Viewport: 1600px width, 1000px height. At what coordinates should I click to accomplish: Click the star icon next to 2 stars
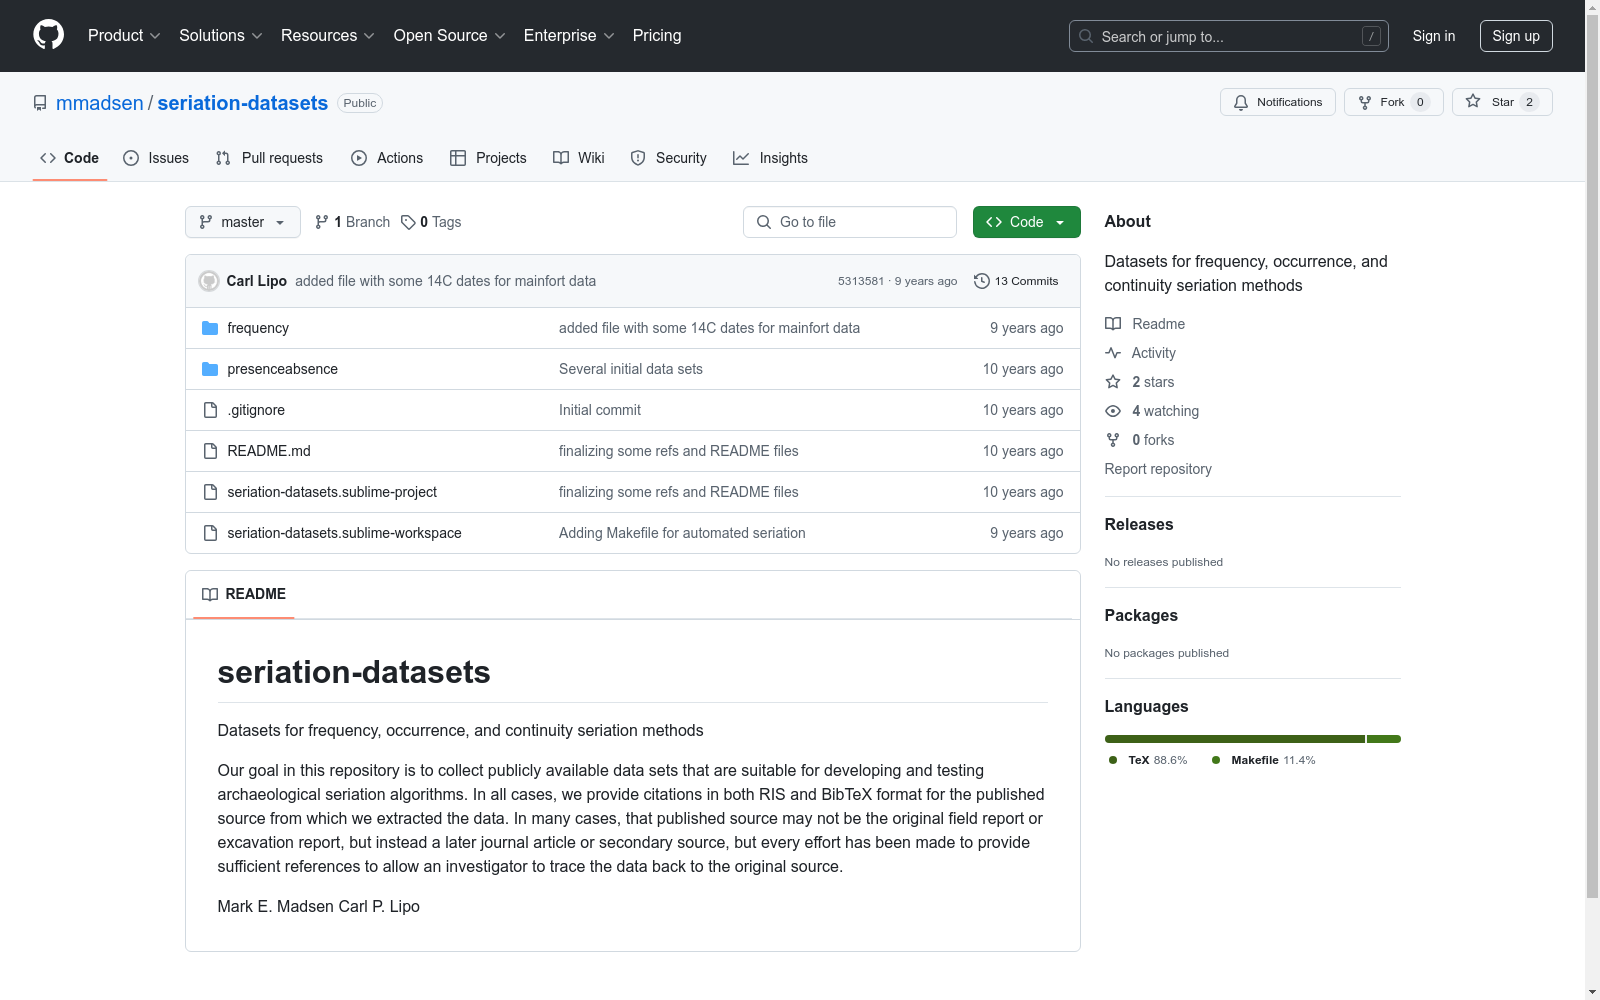coord(1113,382)
